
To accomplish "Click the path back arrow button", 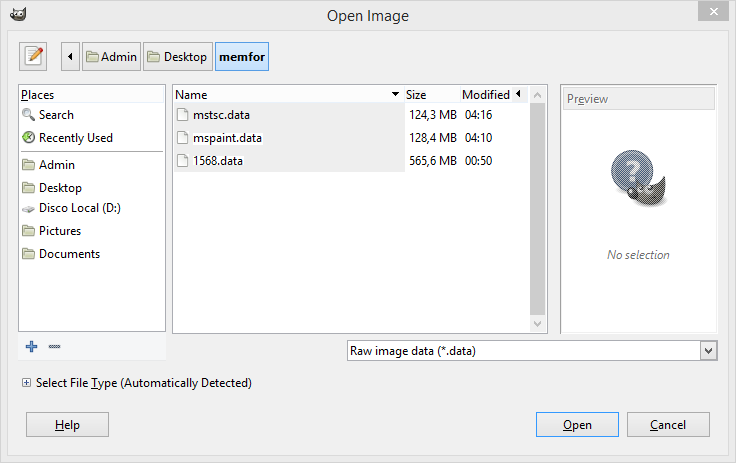I will point(70,57).
